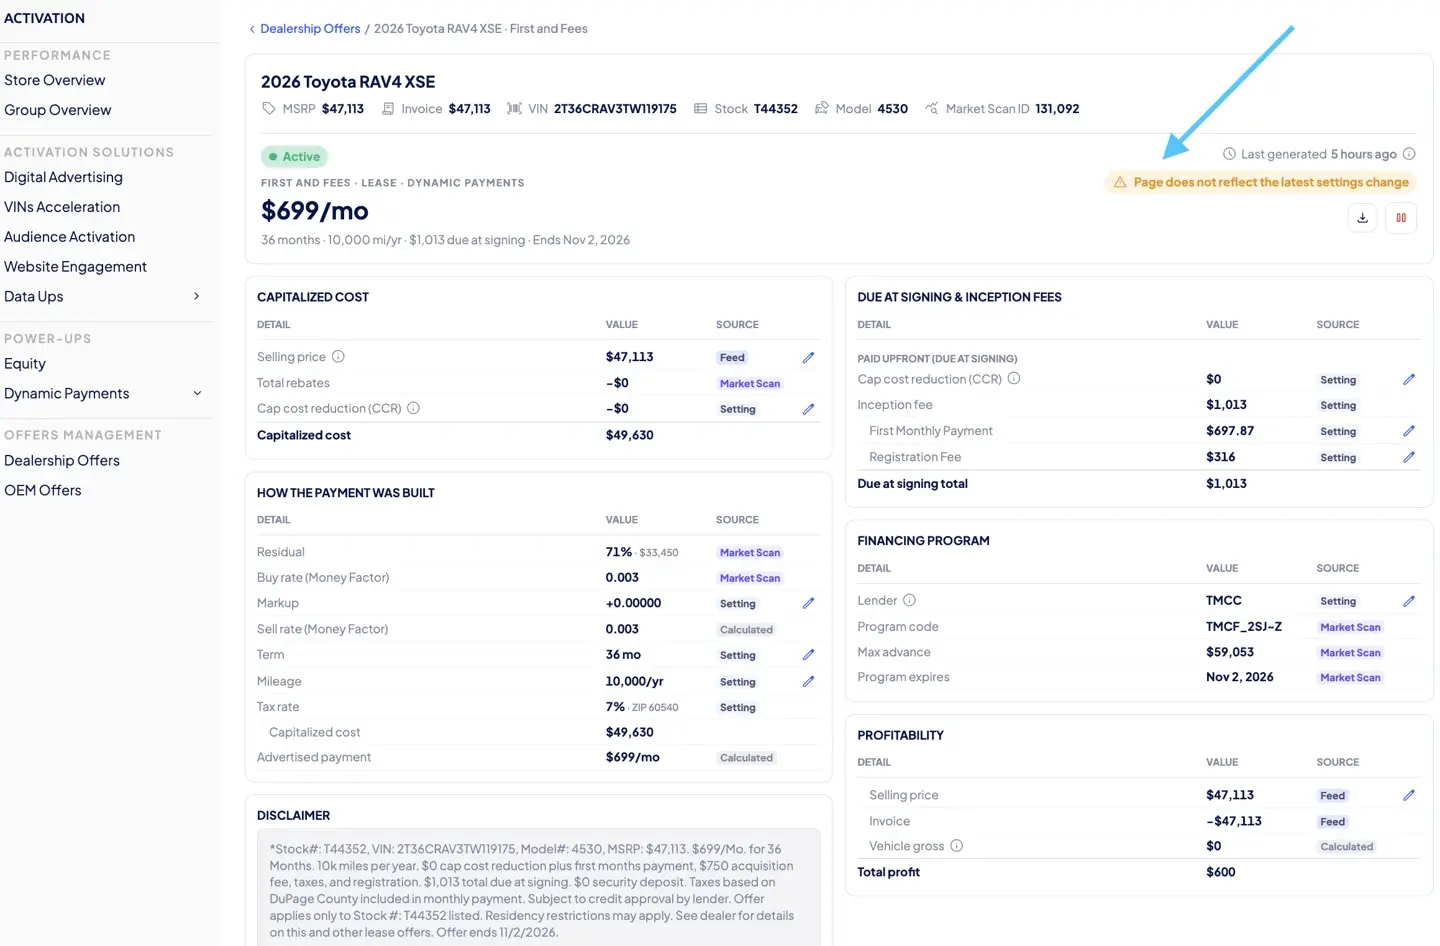1440x946 pixels.
Task: Open OEM Offers in sidebar
Action: 43,491
